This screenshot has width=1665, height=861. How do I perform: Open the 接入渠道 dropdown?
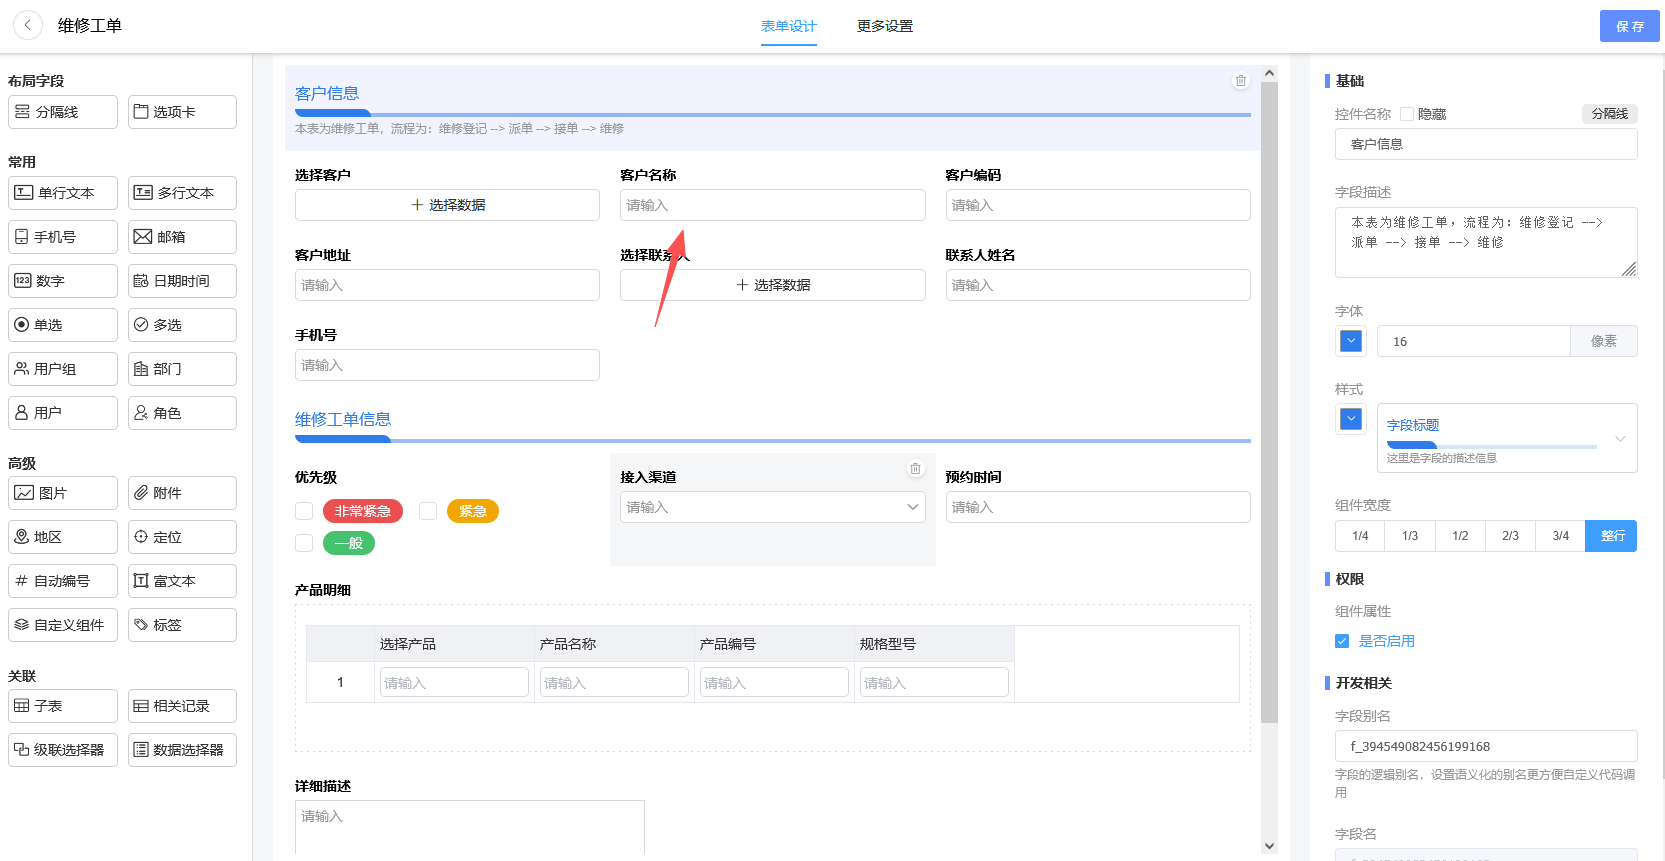(x=772, y=507)
